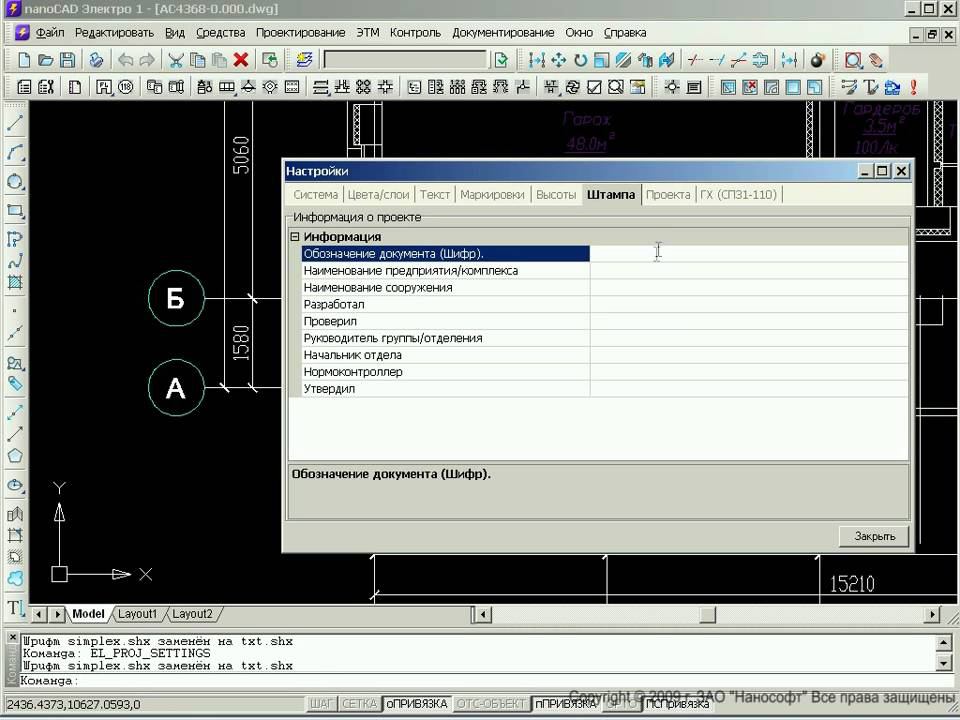Delete objects with red X icon
The width and height of the screenshot is (960, 720).
coord(241,60)
